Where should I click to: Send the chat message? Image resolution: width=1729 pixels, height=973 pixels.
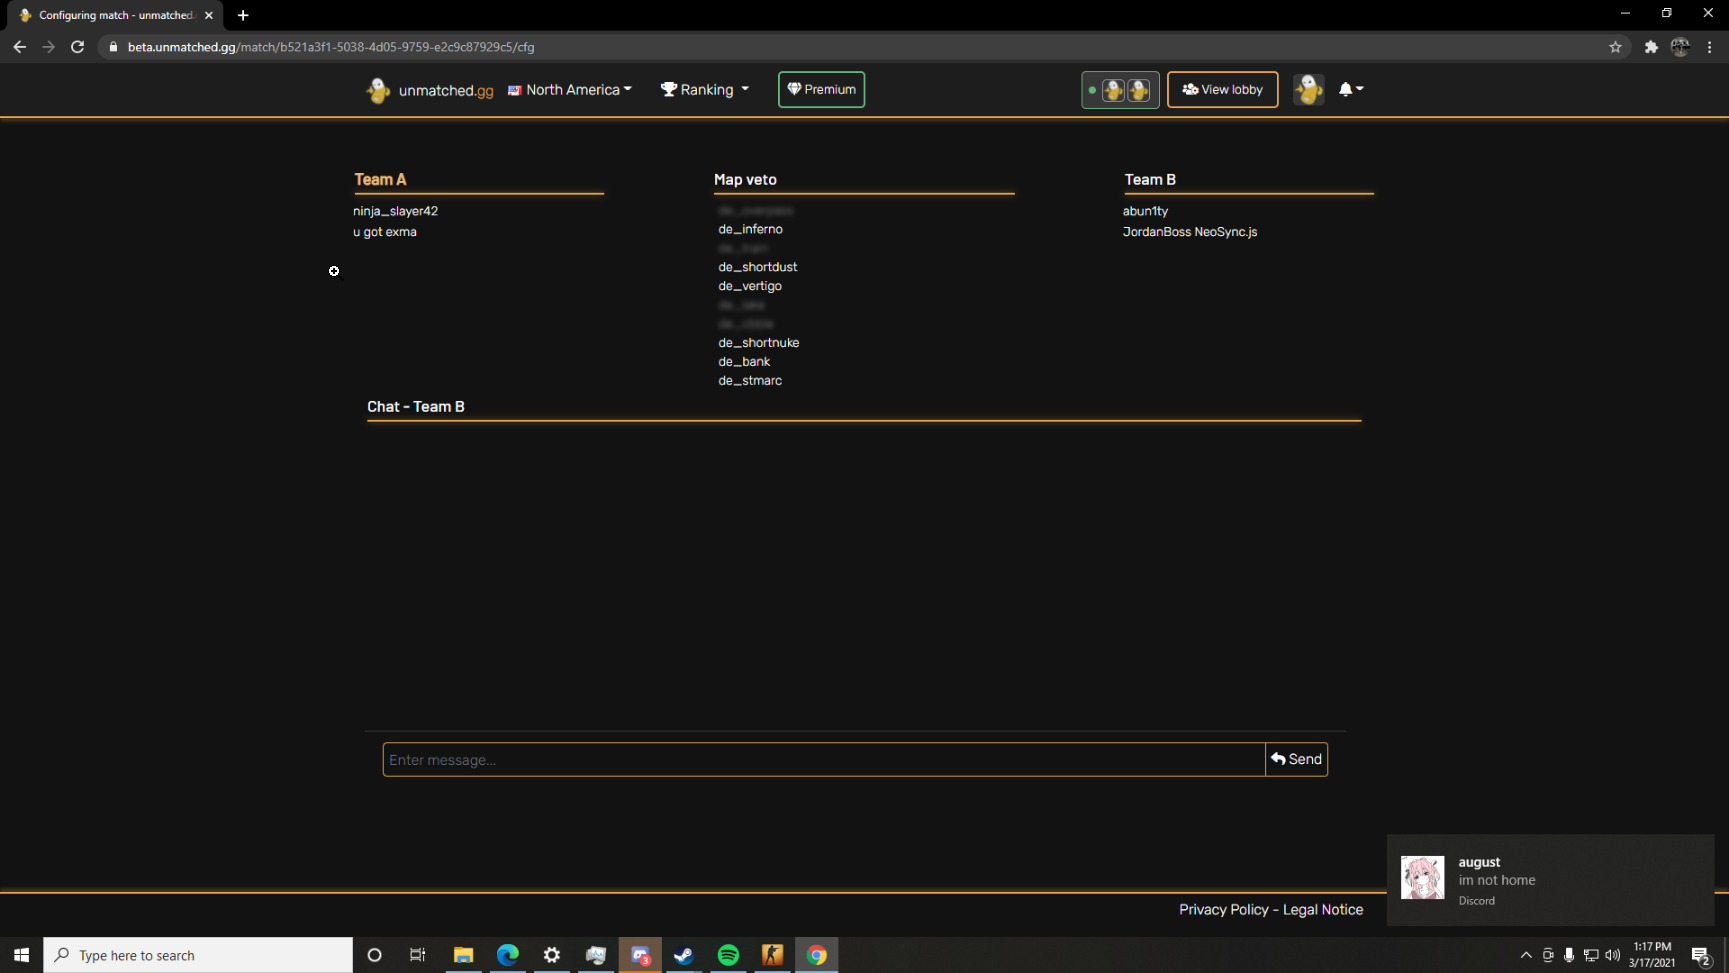point(1296,760)
